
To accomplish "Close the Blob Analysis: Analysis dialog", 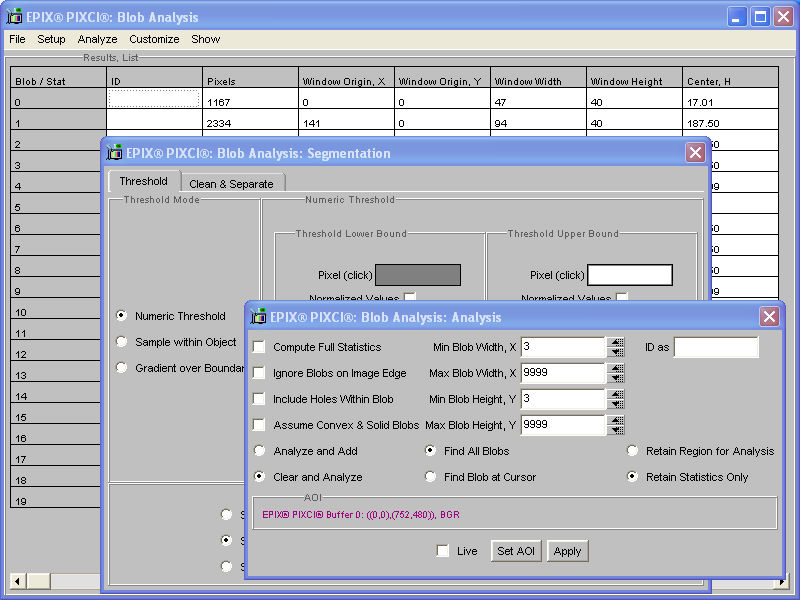I will tap(769, 317).
